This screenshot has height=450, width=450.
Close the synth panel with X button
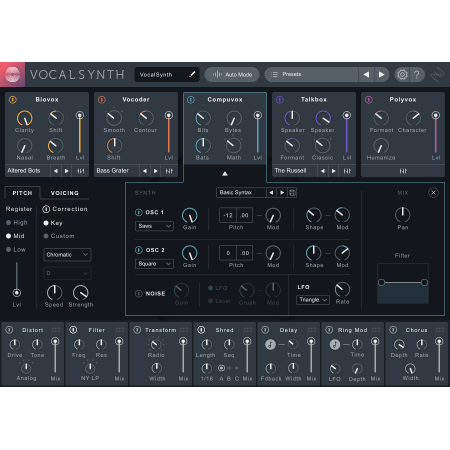pos(433,193)
